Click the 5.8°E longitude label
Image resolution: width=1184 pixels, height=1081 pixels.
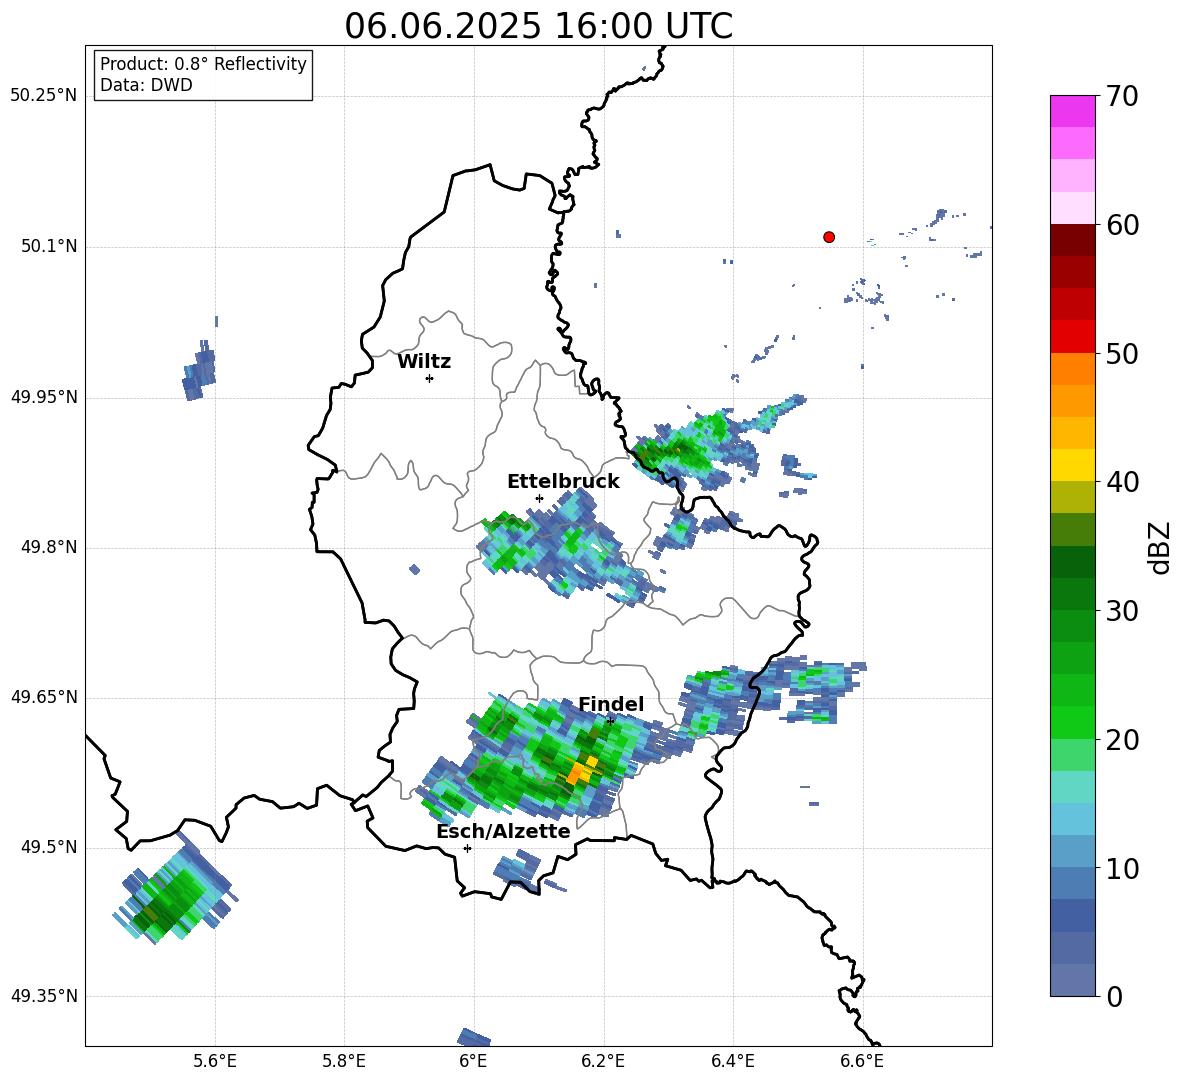click(344, 1061)
